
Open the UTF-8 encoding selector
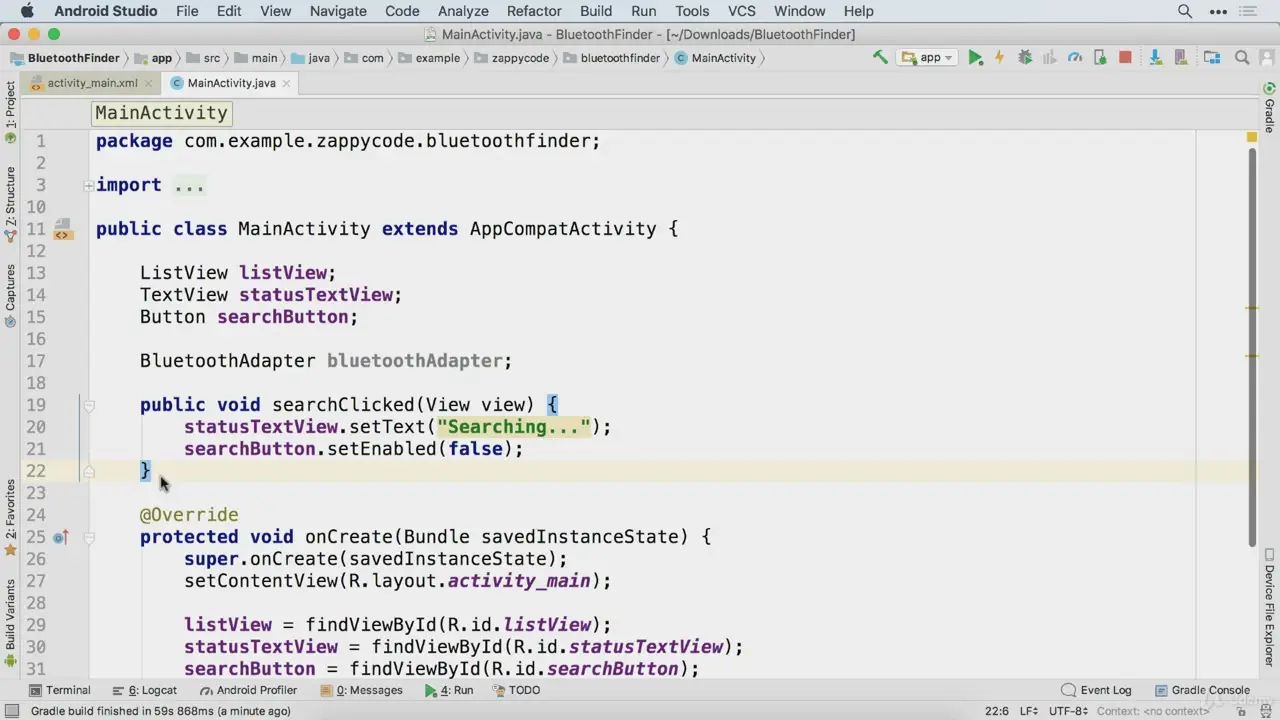[1069, 711]
